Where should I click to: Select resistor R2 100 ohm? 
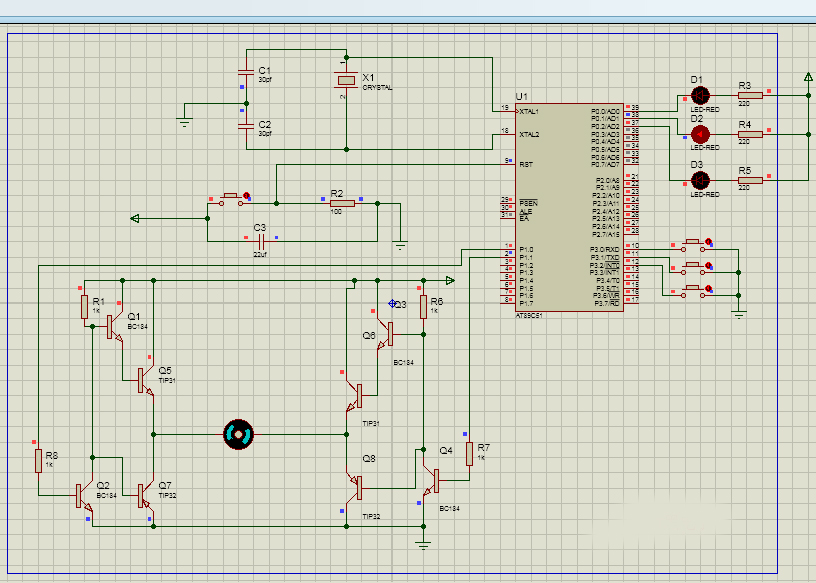pos(342,204)
